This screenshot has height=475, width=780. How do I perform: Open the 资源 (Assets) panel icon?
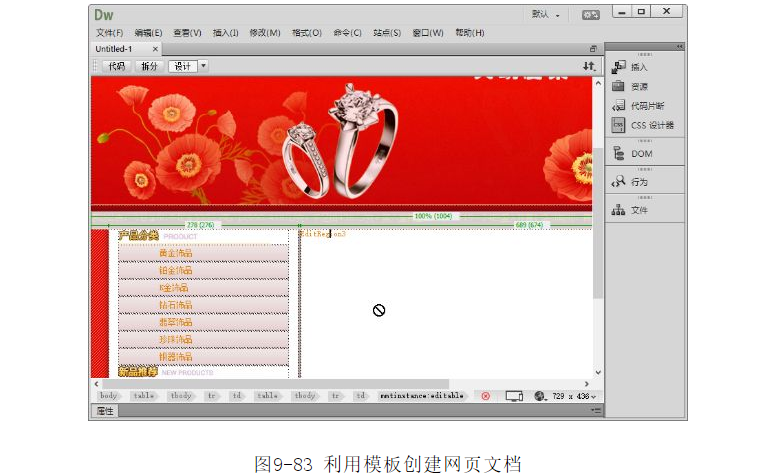pyautogui.click(x=619, y=86)
